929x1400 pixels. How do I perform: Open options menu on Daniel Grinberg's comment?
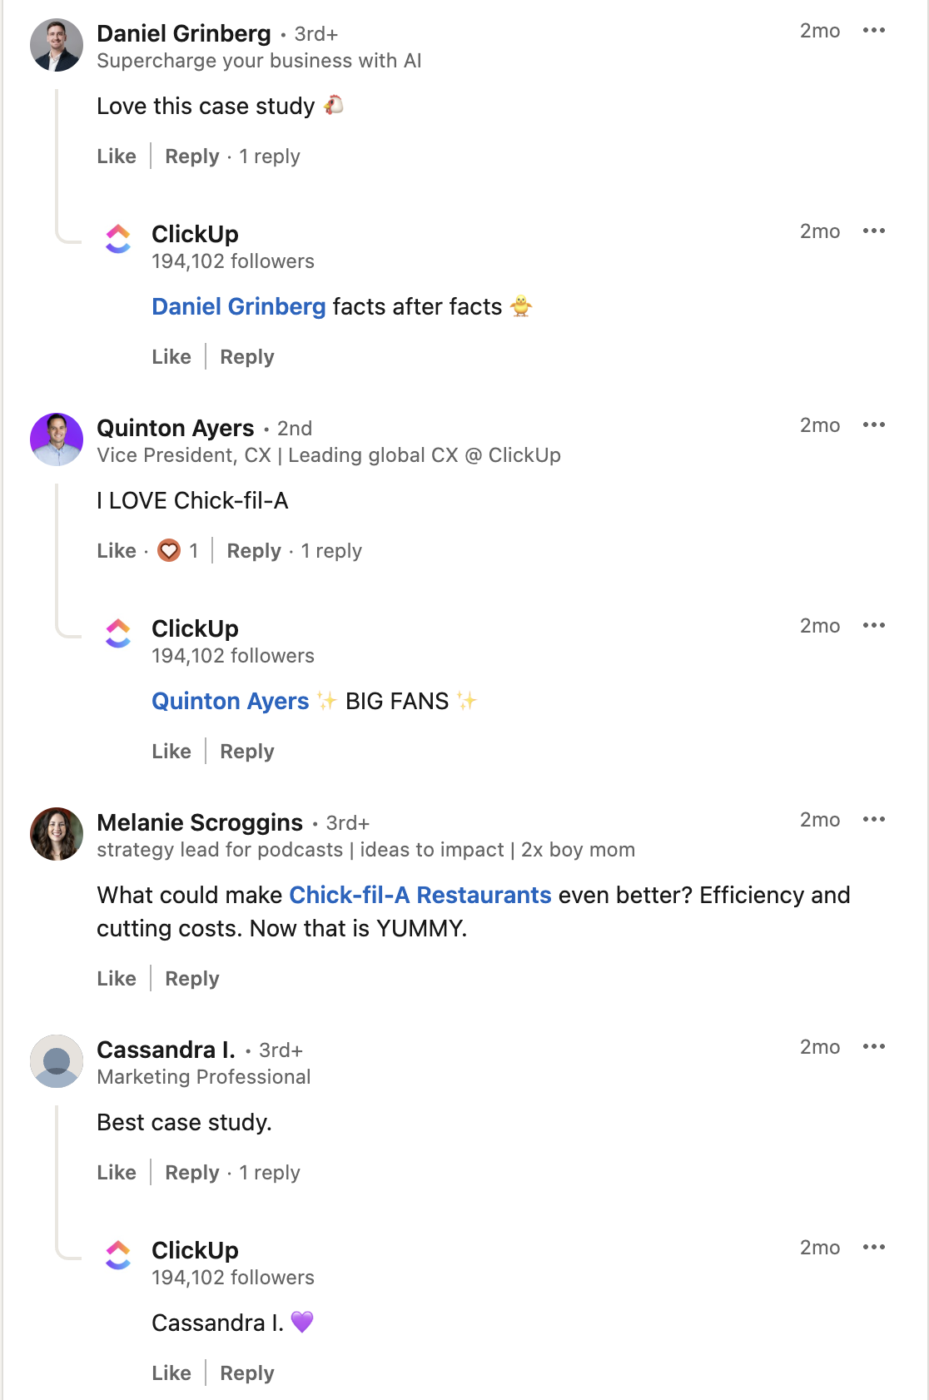pos(874,31)
